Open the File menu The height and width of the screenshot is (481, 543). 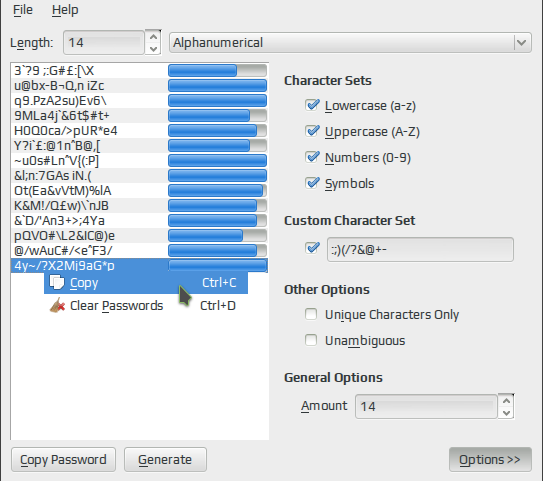23,10
